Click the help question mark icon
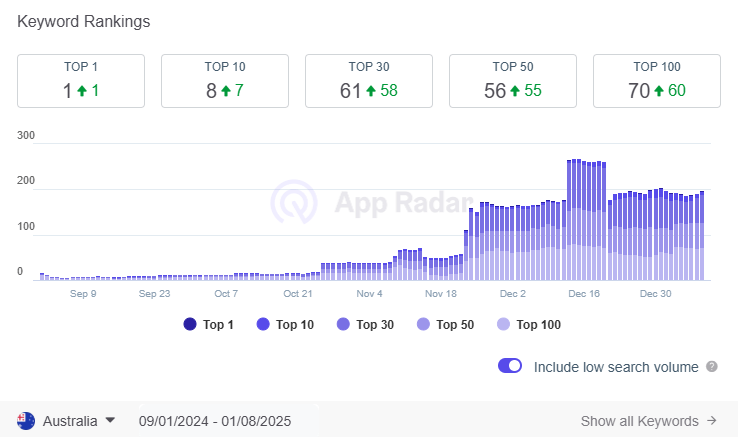Viewport: 738px width, 437px height. pos(712,366)
